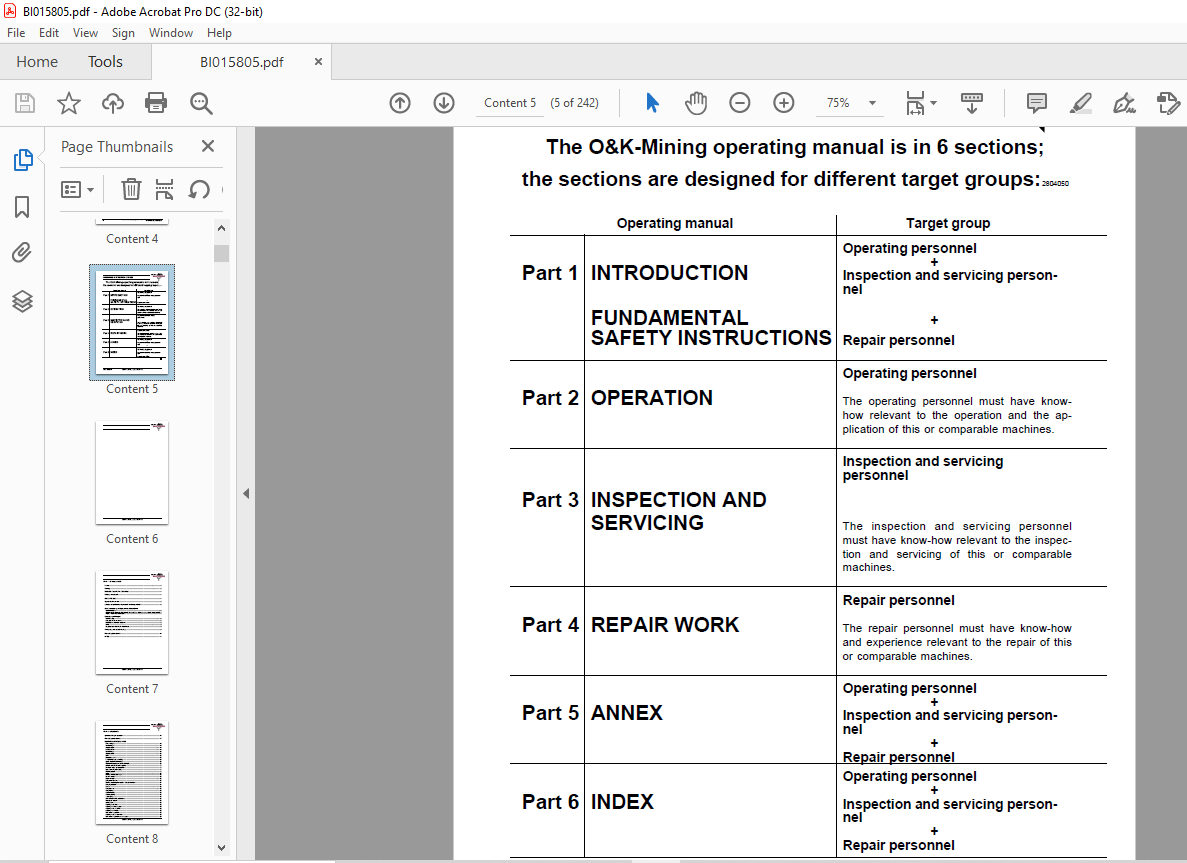Collapse the navigation pane arrow
This screenshot has height=863, width=1187.
[x=246, y=494]
